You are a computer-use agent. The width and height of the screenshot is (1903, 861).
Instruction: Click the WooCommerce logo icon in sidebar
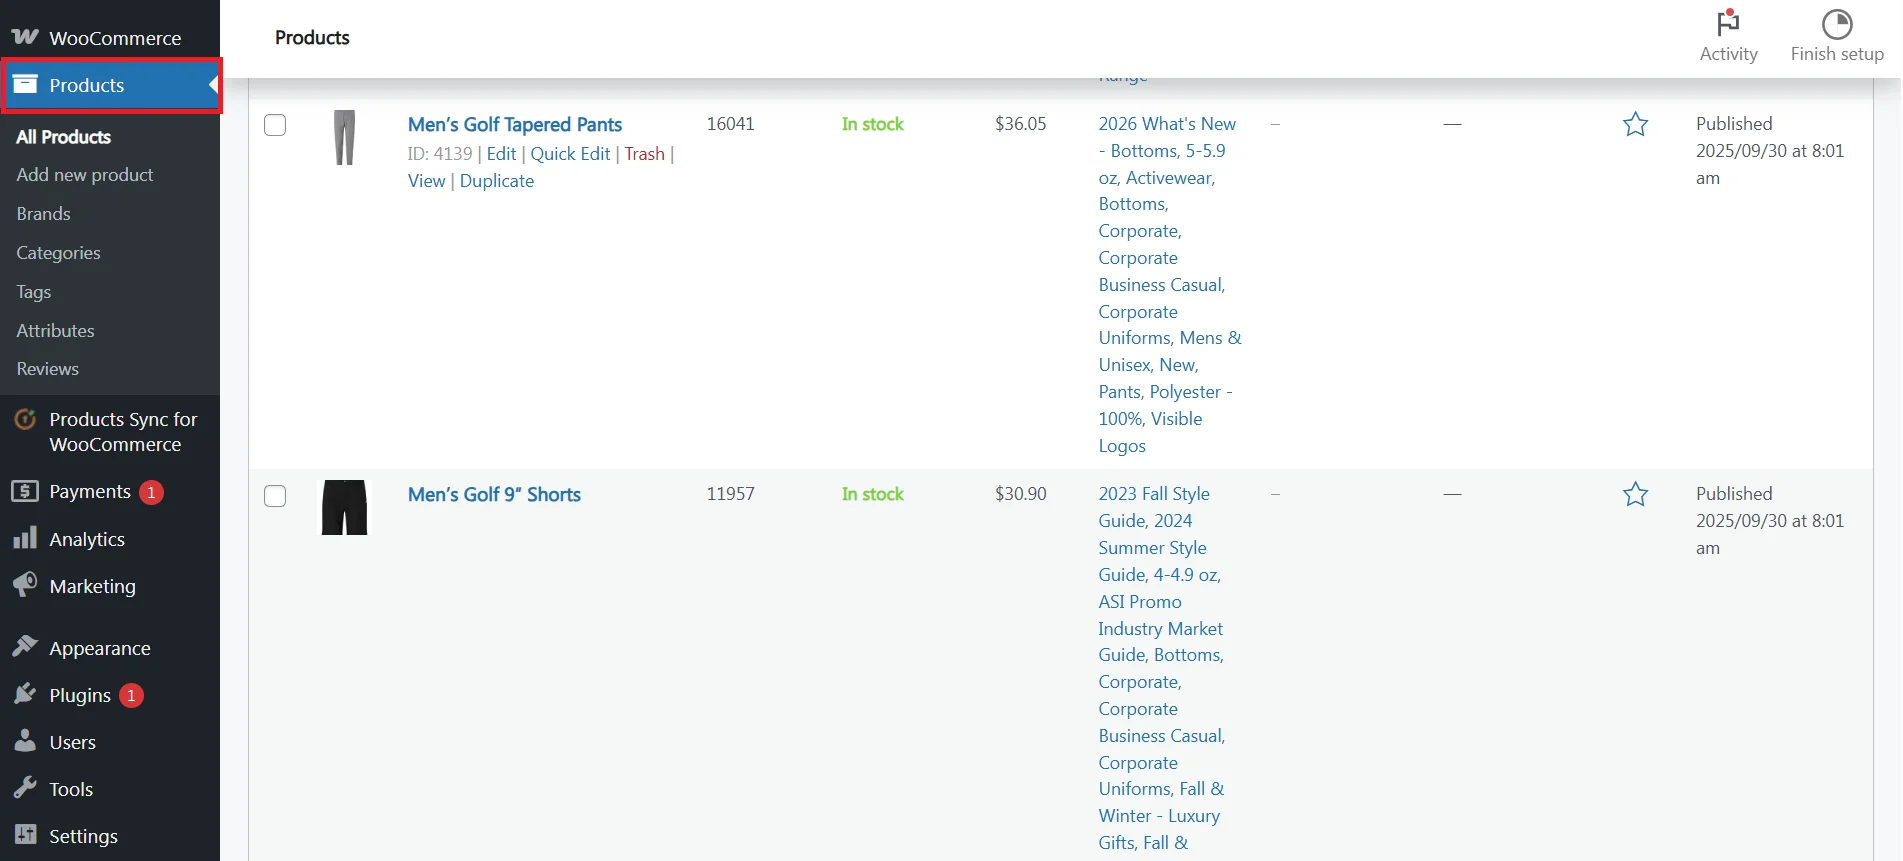pos(25,37)
